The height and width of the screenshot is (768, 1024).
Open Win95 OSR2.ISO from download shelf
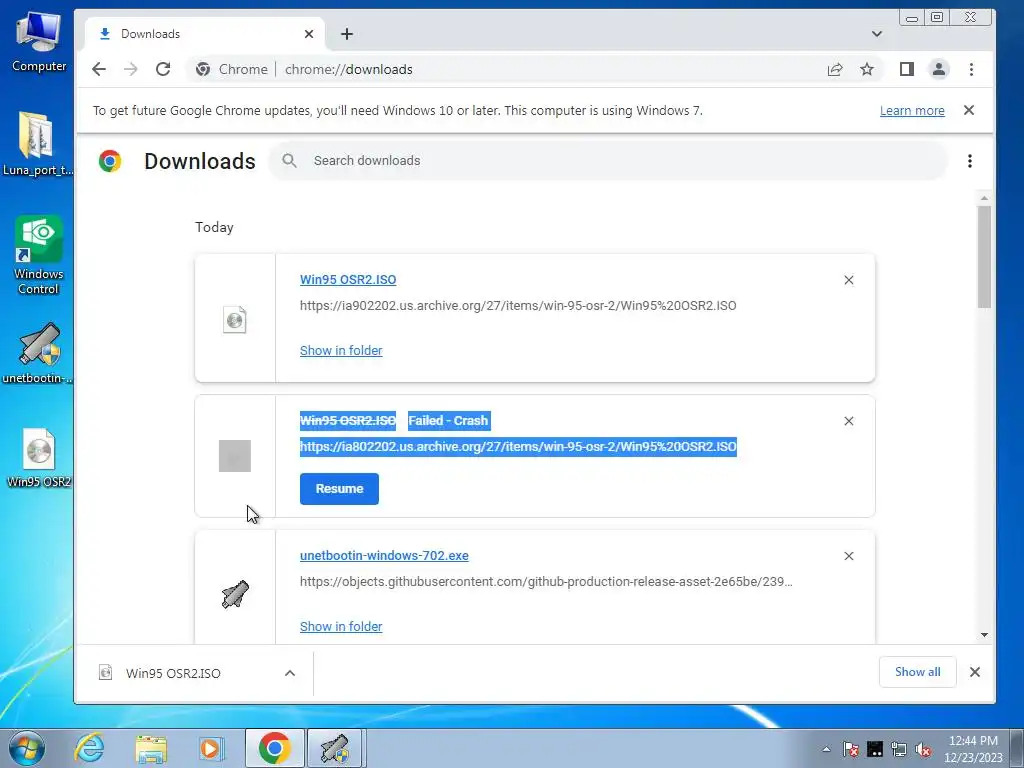click(x=173, y=673)
